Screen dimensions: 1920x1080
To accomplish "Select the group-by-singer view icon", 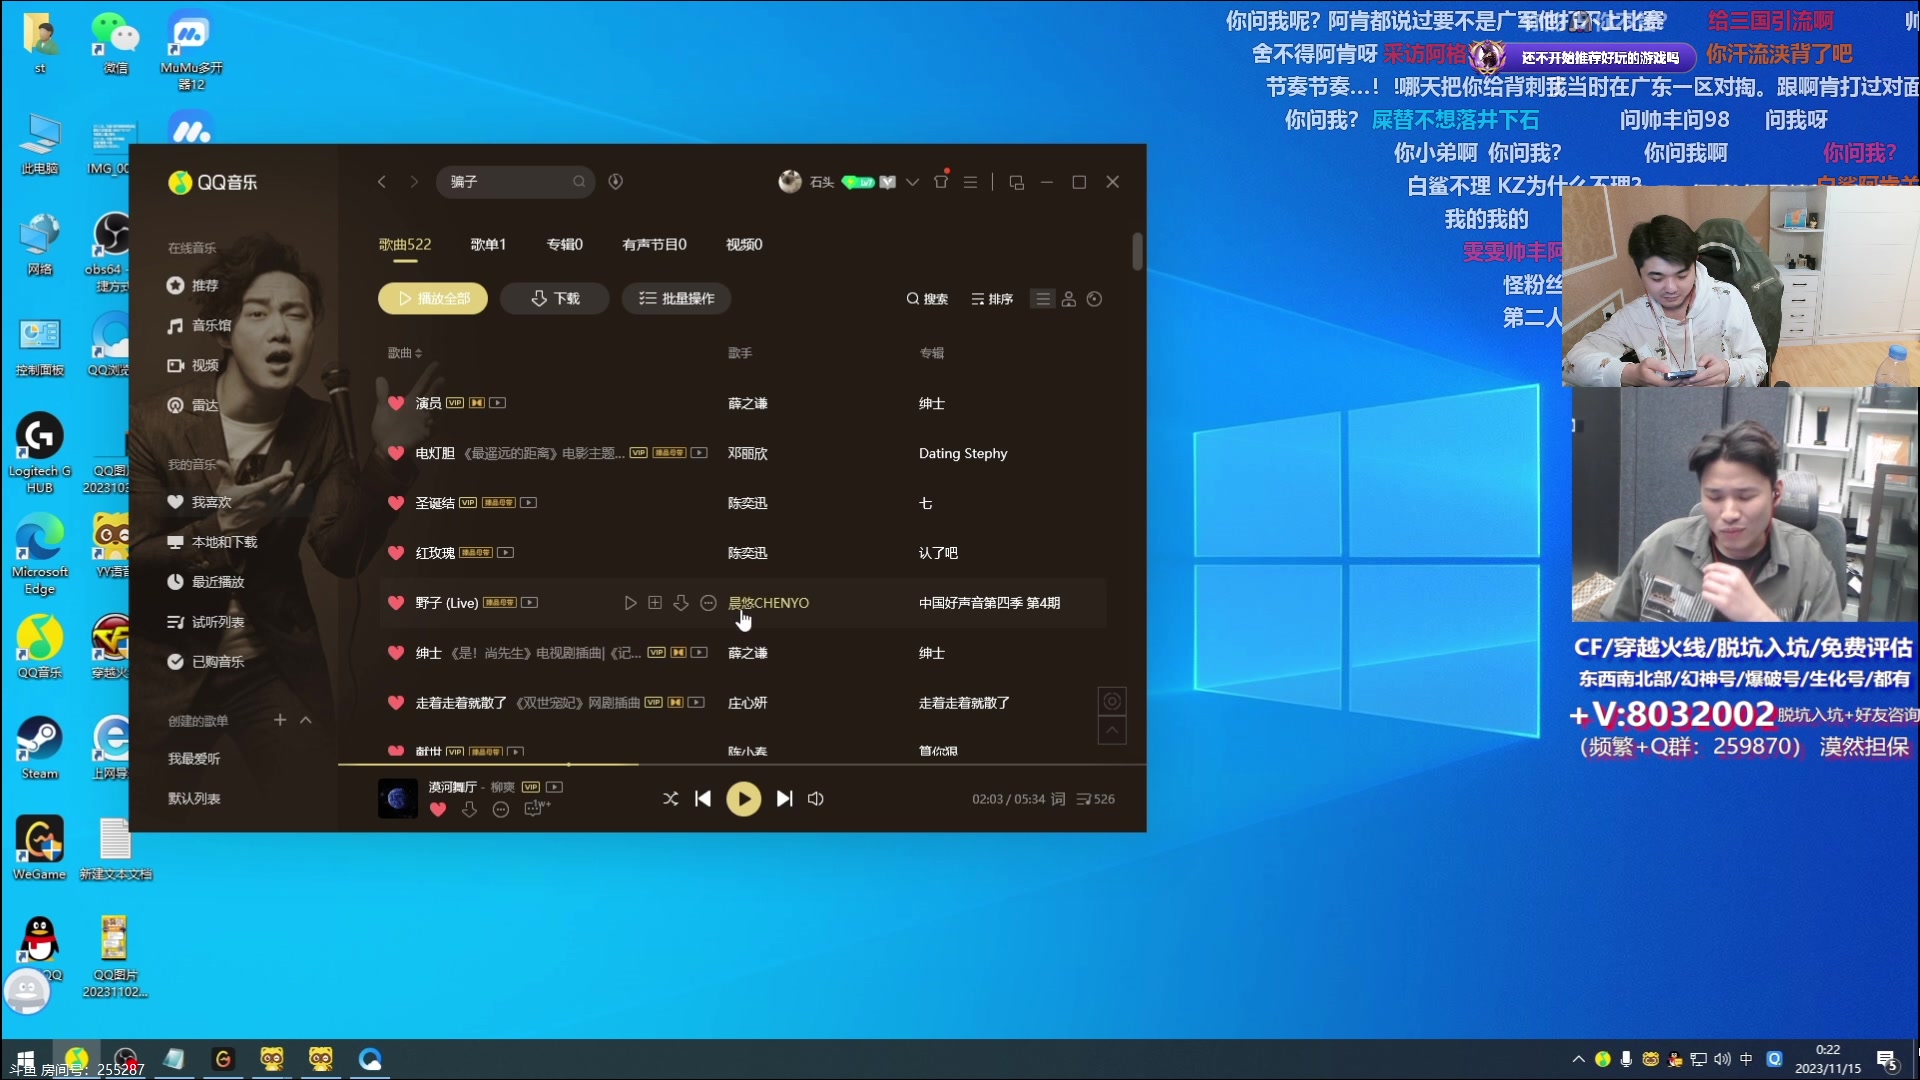I will click(1069, 299).
